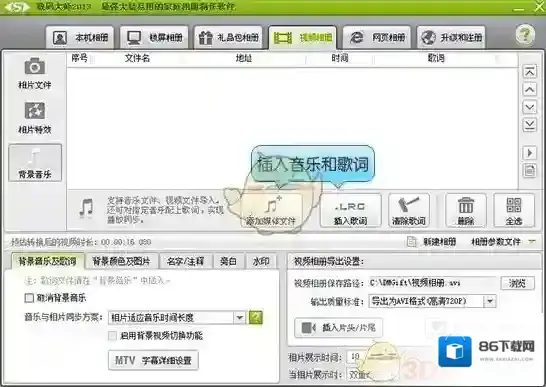Switch to the 网页相册 tab
Viewport: 546px width, 387px height.
pyautogui.click(x=377, y=37)
